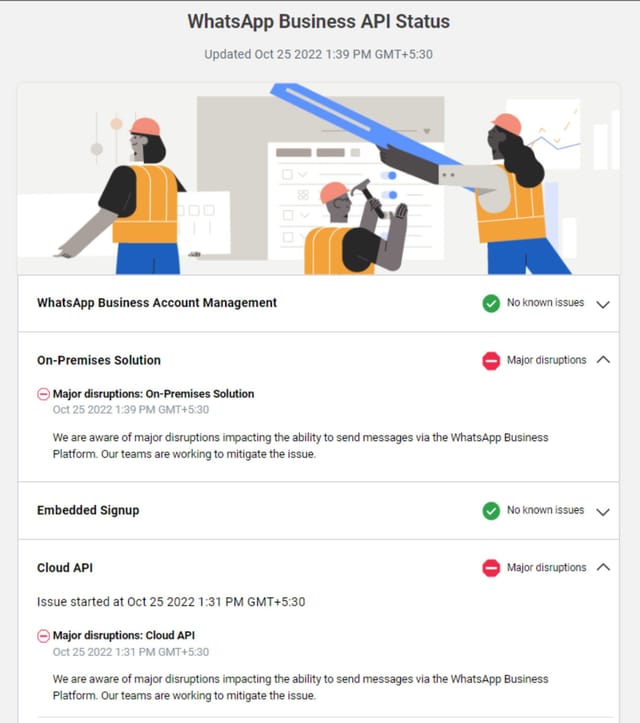Select WhatsApp Business Account Management row title
Image resolution: width=640 pixels, height=723 pixels.
coord(157,302)
